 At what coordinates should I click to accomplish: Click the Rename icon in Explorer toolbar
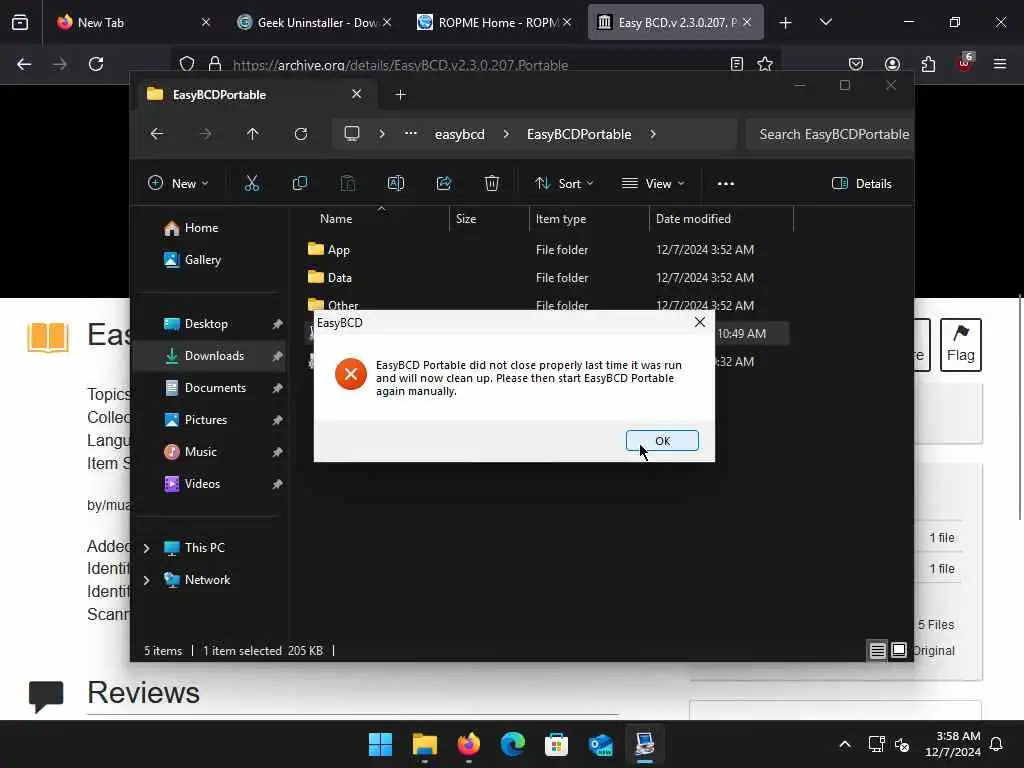pos(396,184)
